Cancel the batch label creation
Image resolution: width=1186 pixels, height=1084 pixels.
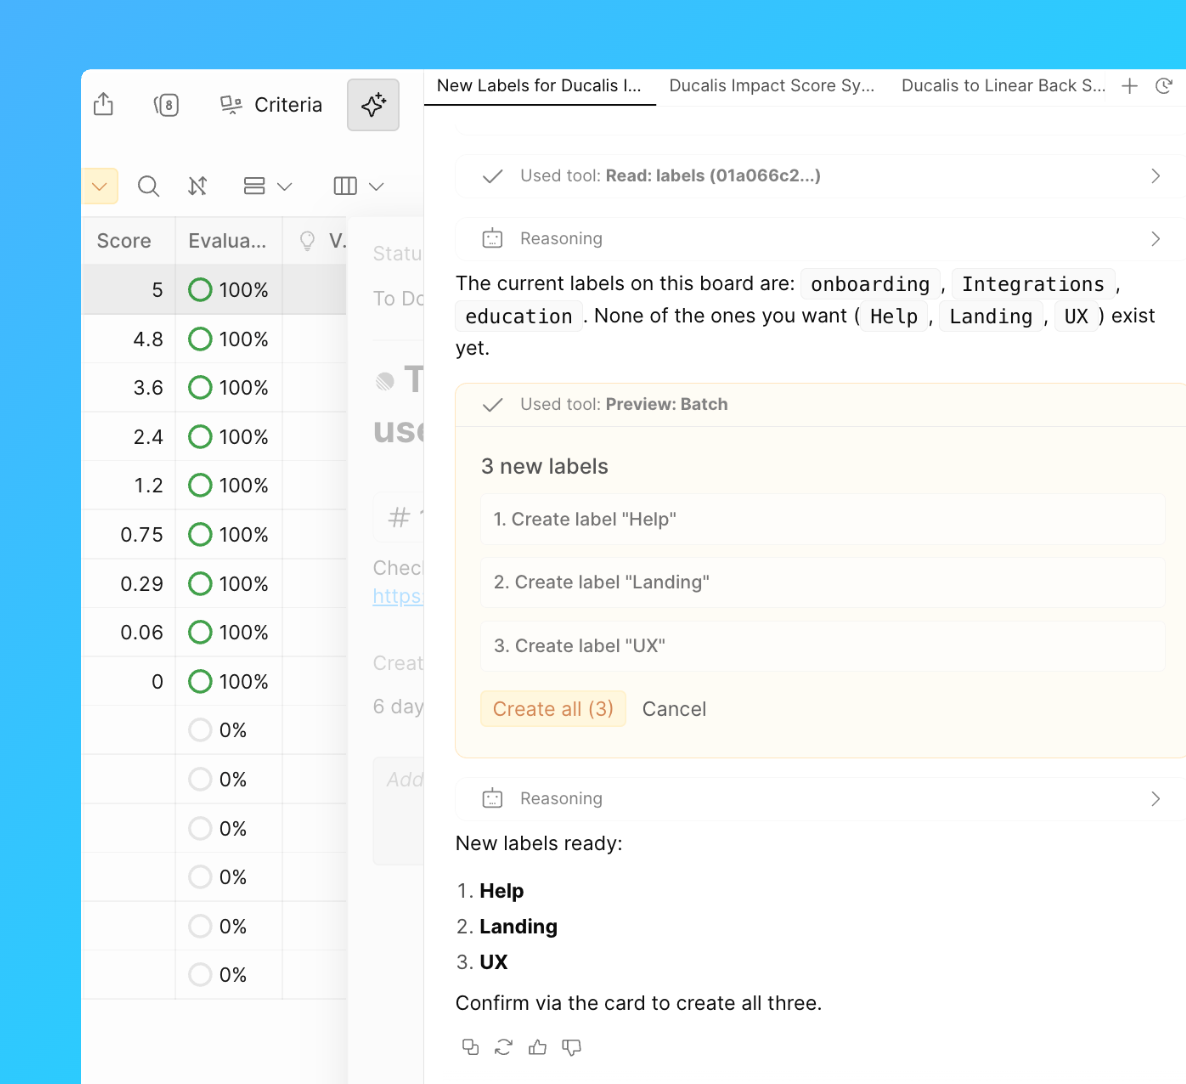click(x=674, y=709)
